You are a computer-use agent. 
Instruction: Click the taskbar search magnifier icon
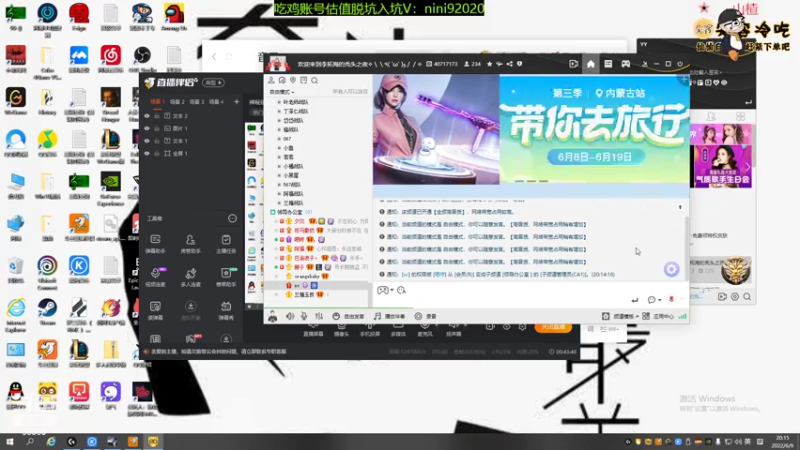click(x=30, y=442)
